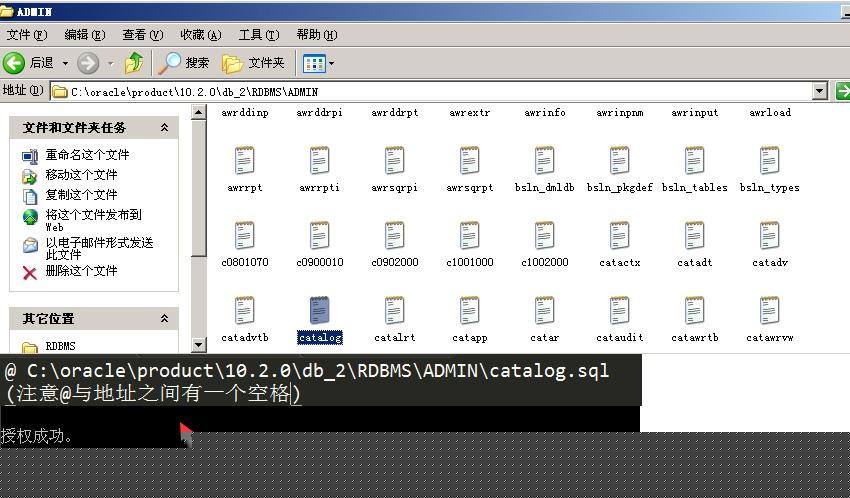Click the address bar path field
Screen dimensions: 850x498
coord(432,92)
